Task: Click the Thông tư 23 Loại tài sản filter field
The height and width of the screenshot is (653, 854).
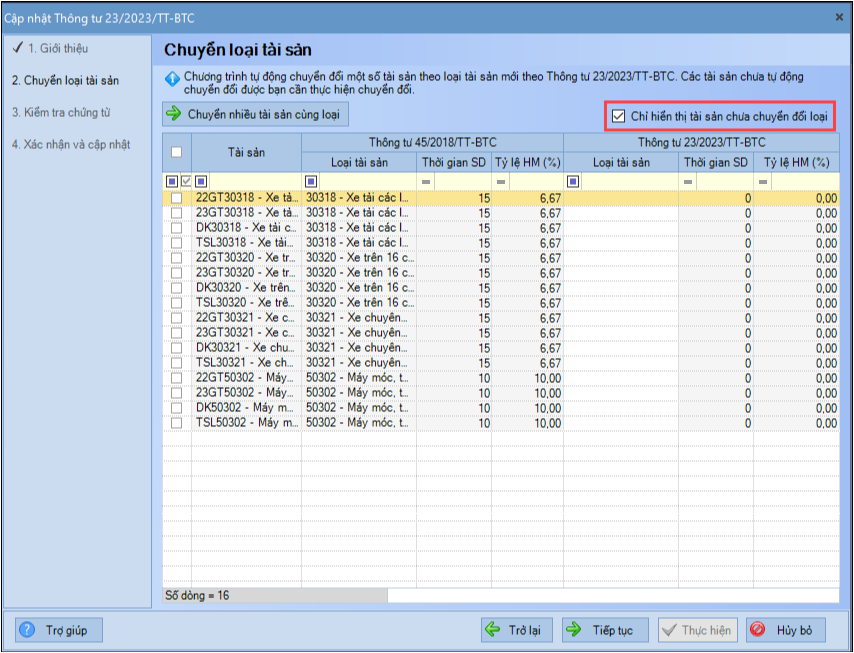Action: point(629,181)
